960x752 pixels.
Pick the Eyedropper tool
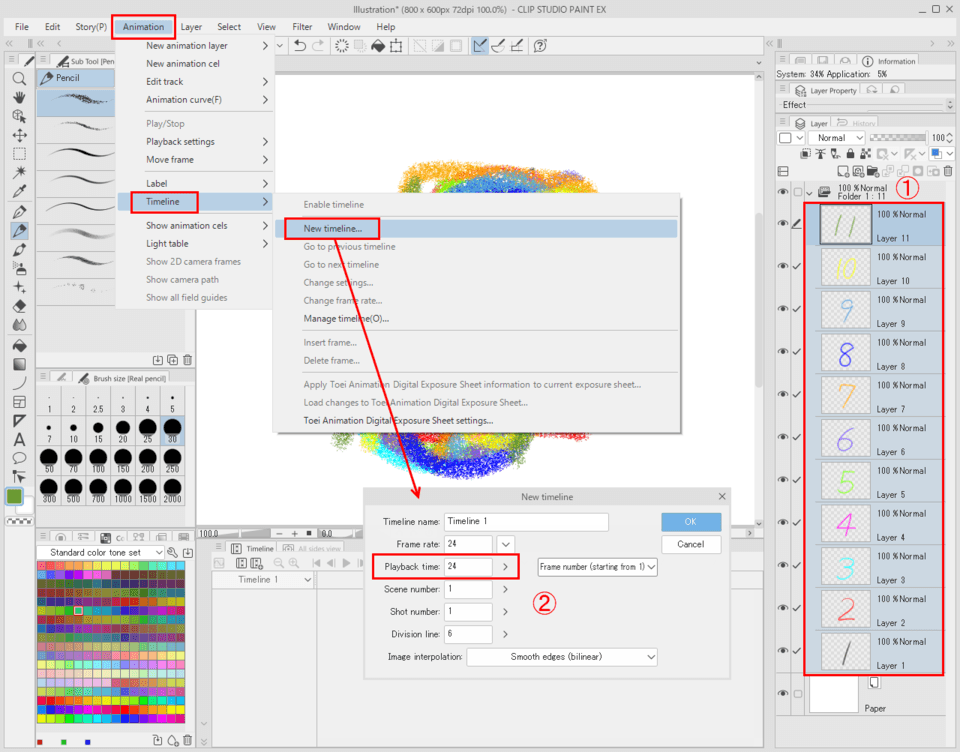tap(19, 192)
